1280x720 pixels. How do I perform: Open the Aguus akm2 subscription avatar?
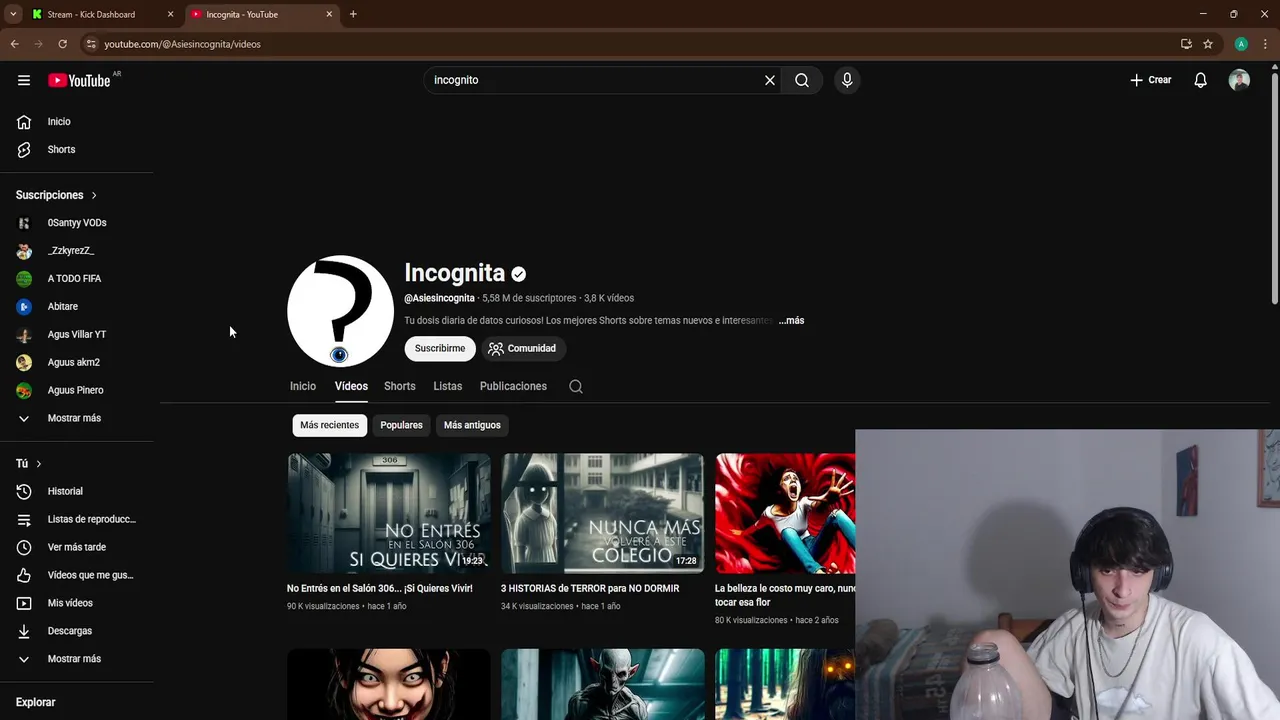[x=24, y=363]
